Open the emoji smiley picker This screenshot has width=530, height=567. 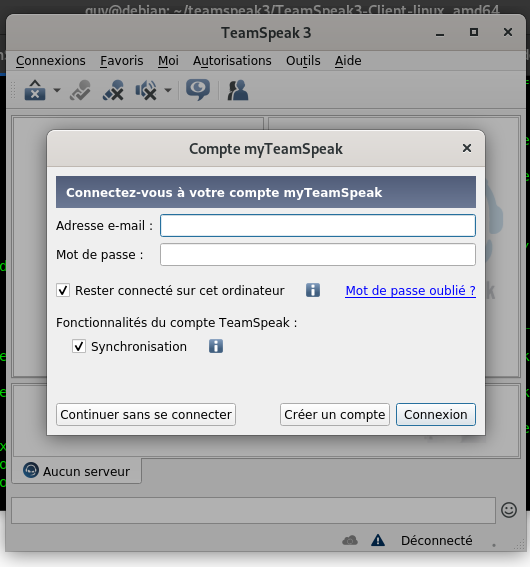point(509,510)
